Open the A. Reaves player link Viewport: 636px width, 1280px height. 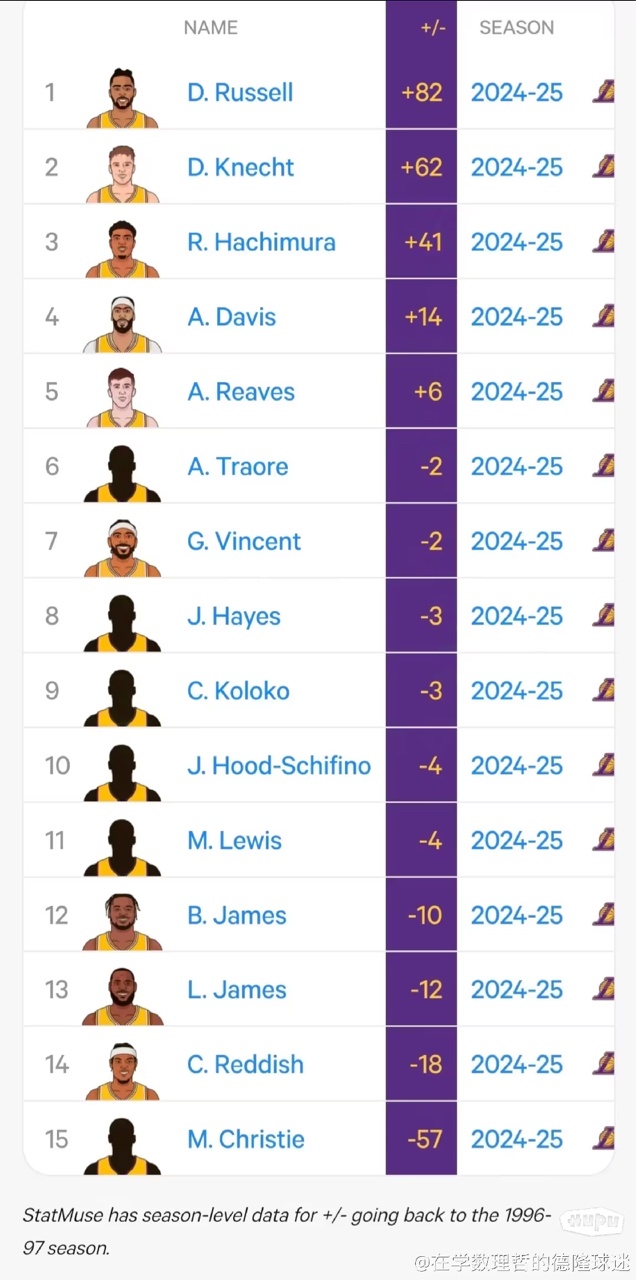pos(241,392)
